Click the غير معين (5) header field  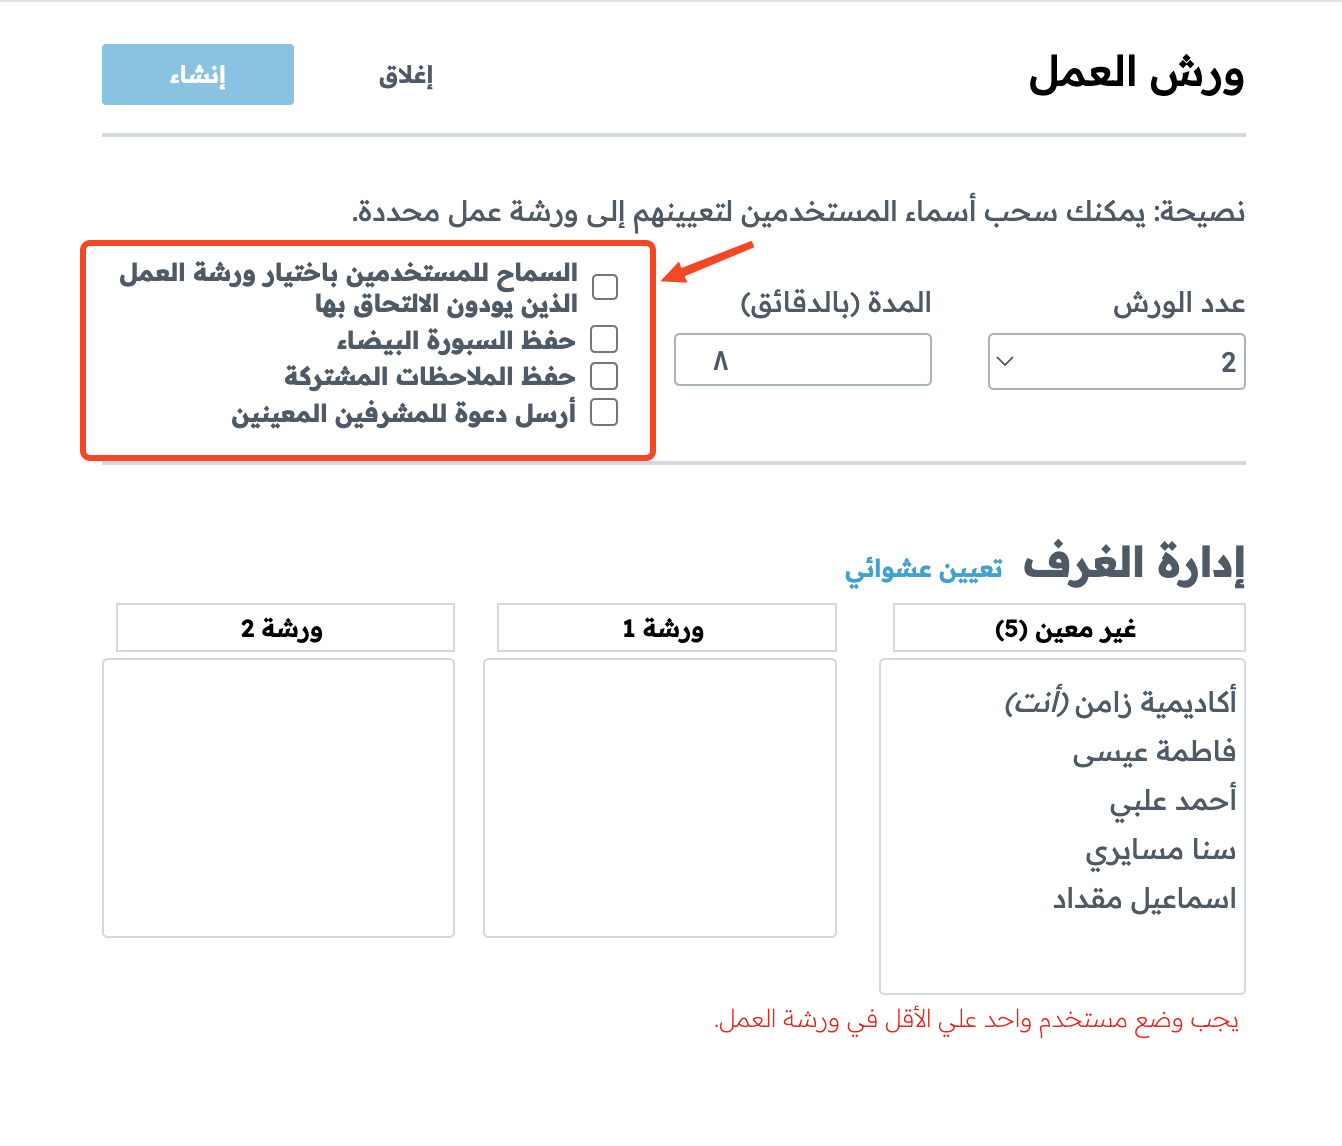click(x=1069, y=628)
